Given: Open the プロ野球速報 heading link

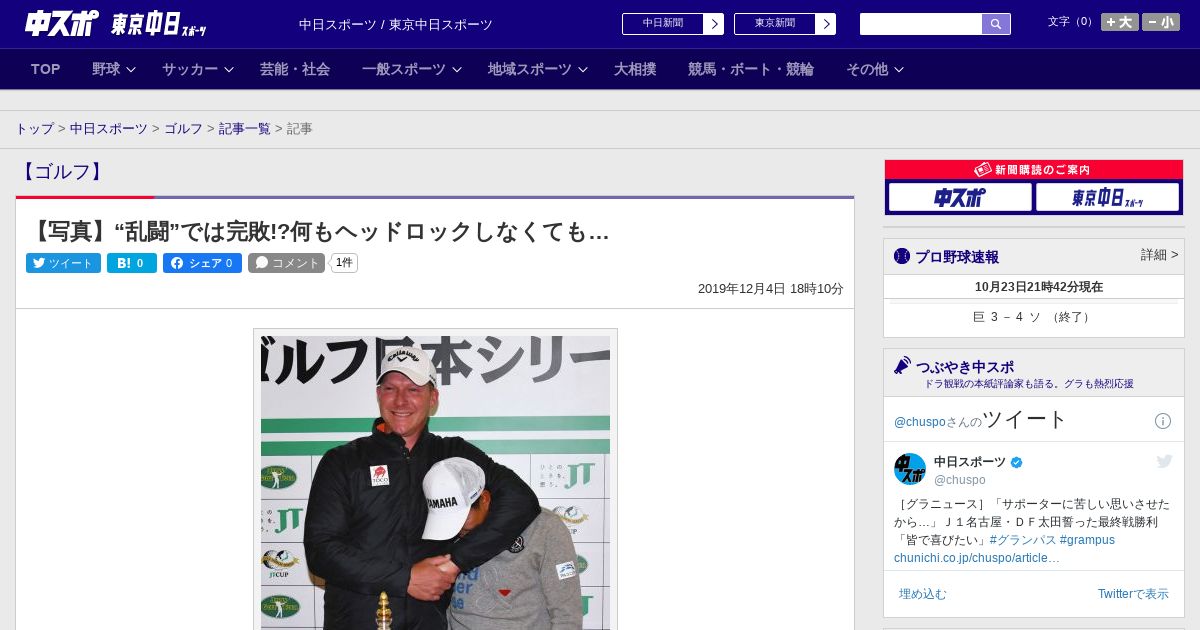Looking at the screenshot, I should (957, 257).
